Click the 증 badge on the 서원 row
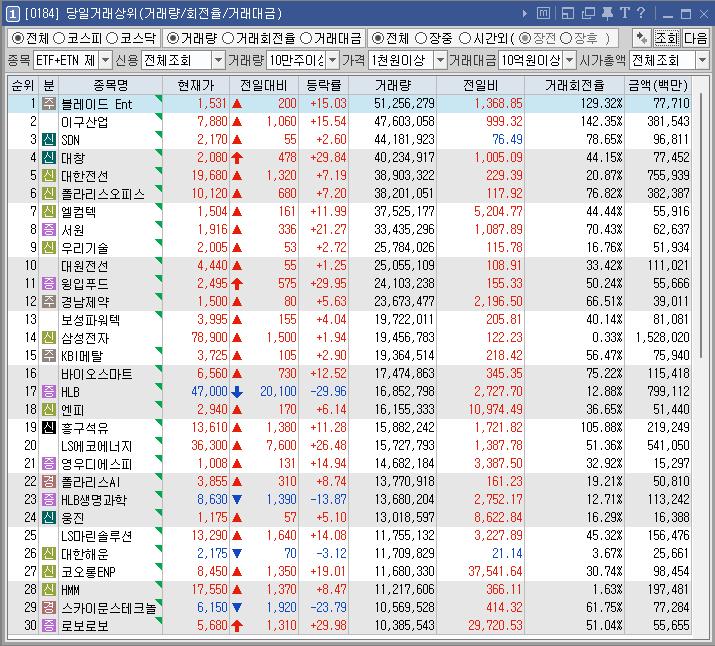Viewport: 715px width, 646px height. [49, 229]
